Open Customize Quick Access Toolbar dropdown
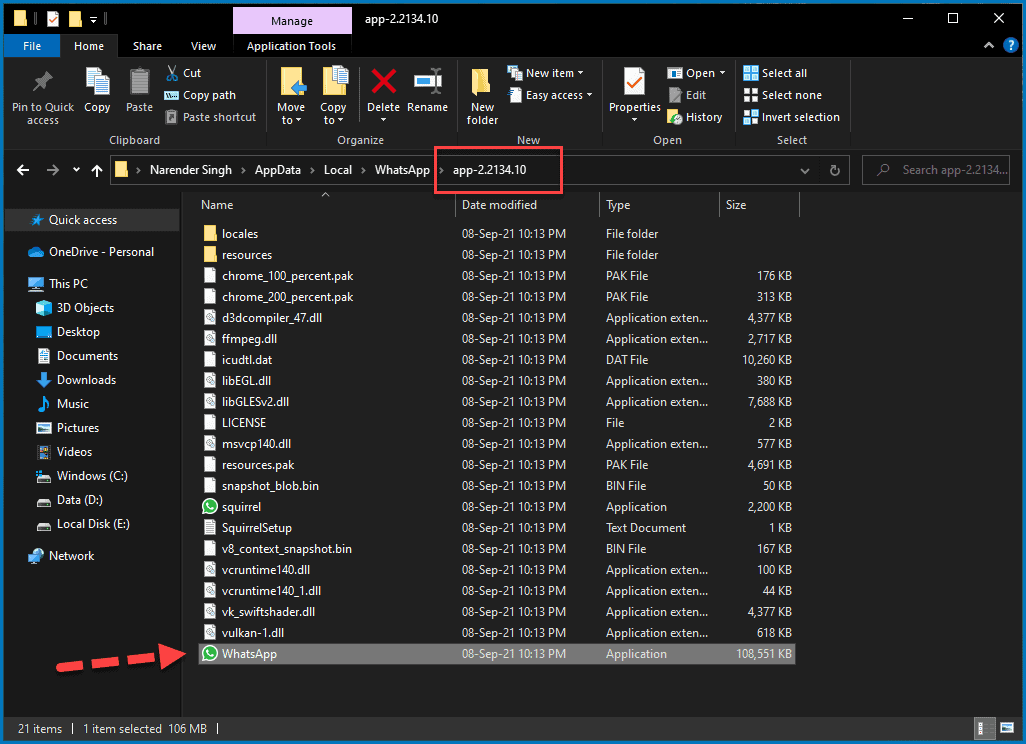This screenshot has width=1026, height=744. [94, 20]
